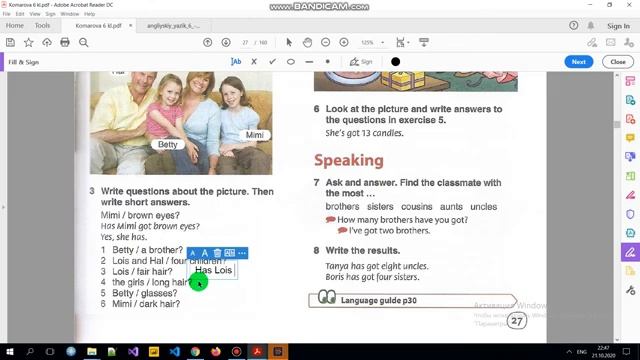
Task: Open File Explorer from taskbar
Action: click(x=92, y=351)
